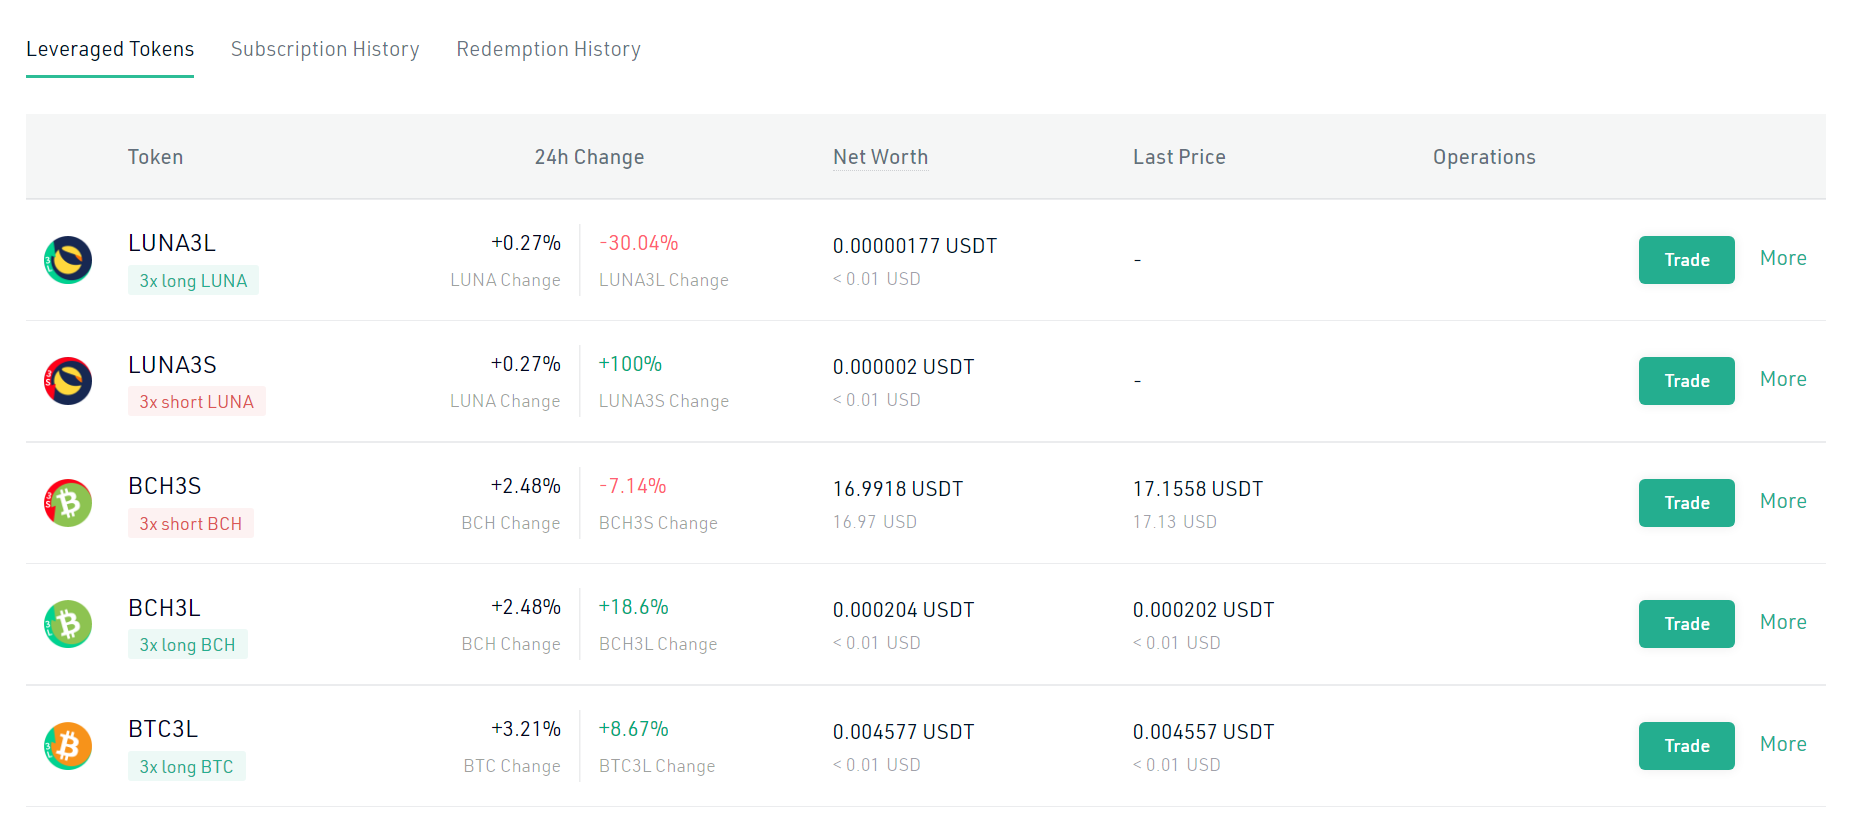Click the LUNA3S token icon
Screen dimensions: 1861x817
pos(68,381)
